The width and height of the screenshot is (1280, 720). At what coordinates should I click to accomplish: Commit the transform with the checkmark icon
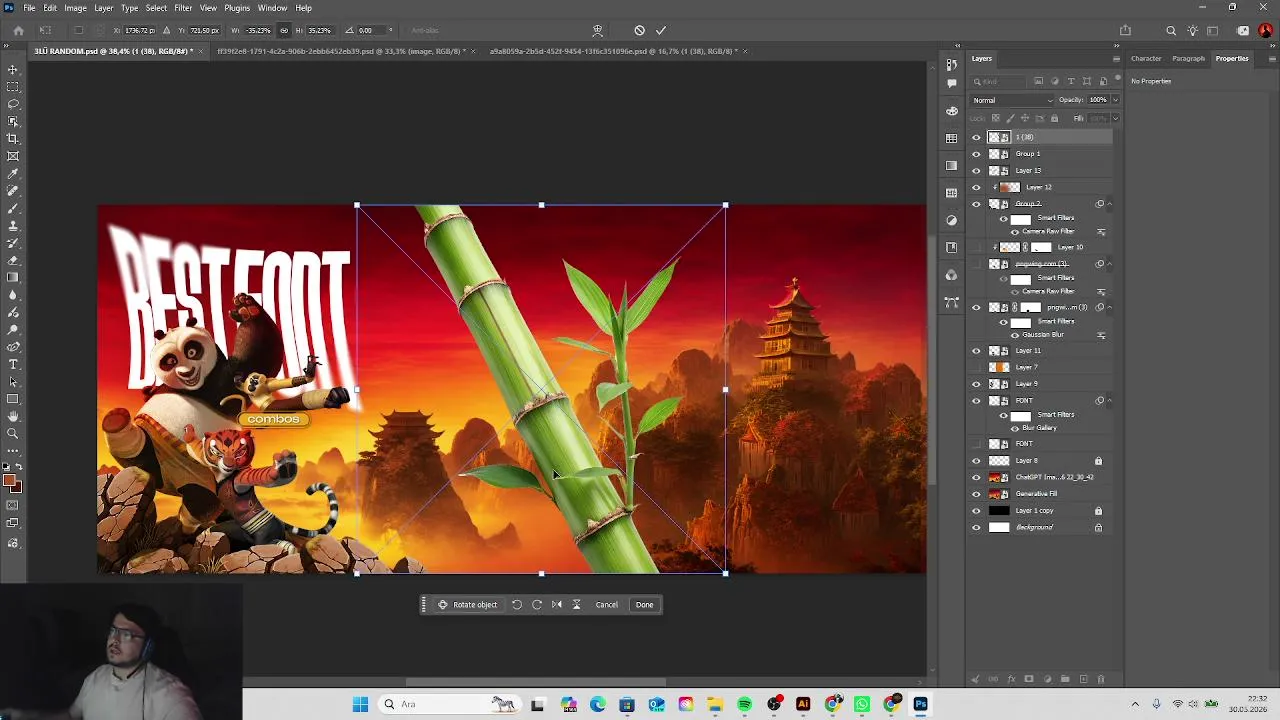(x=661, y=30)
